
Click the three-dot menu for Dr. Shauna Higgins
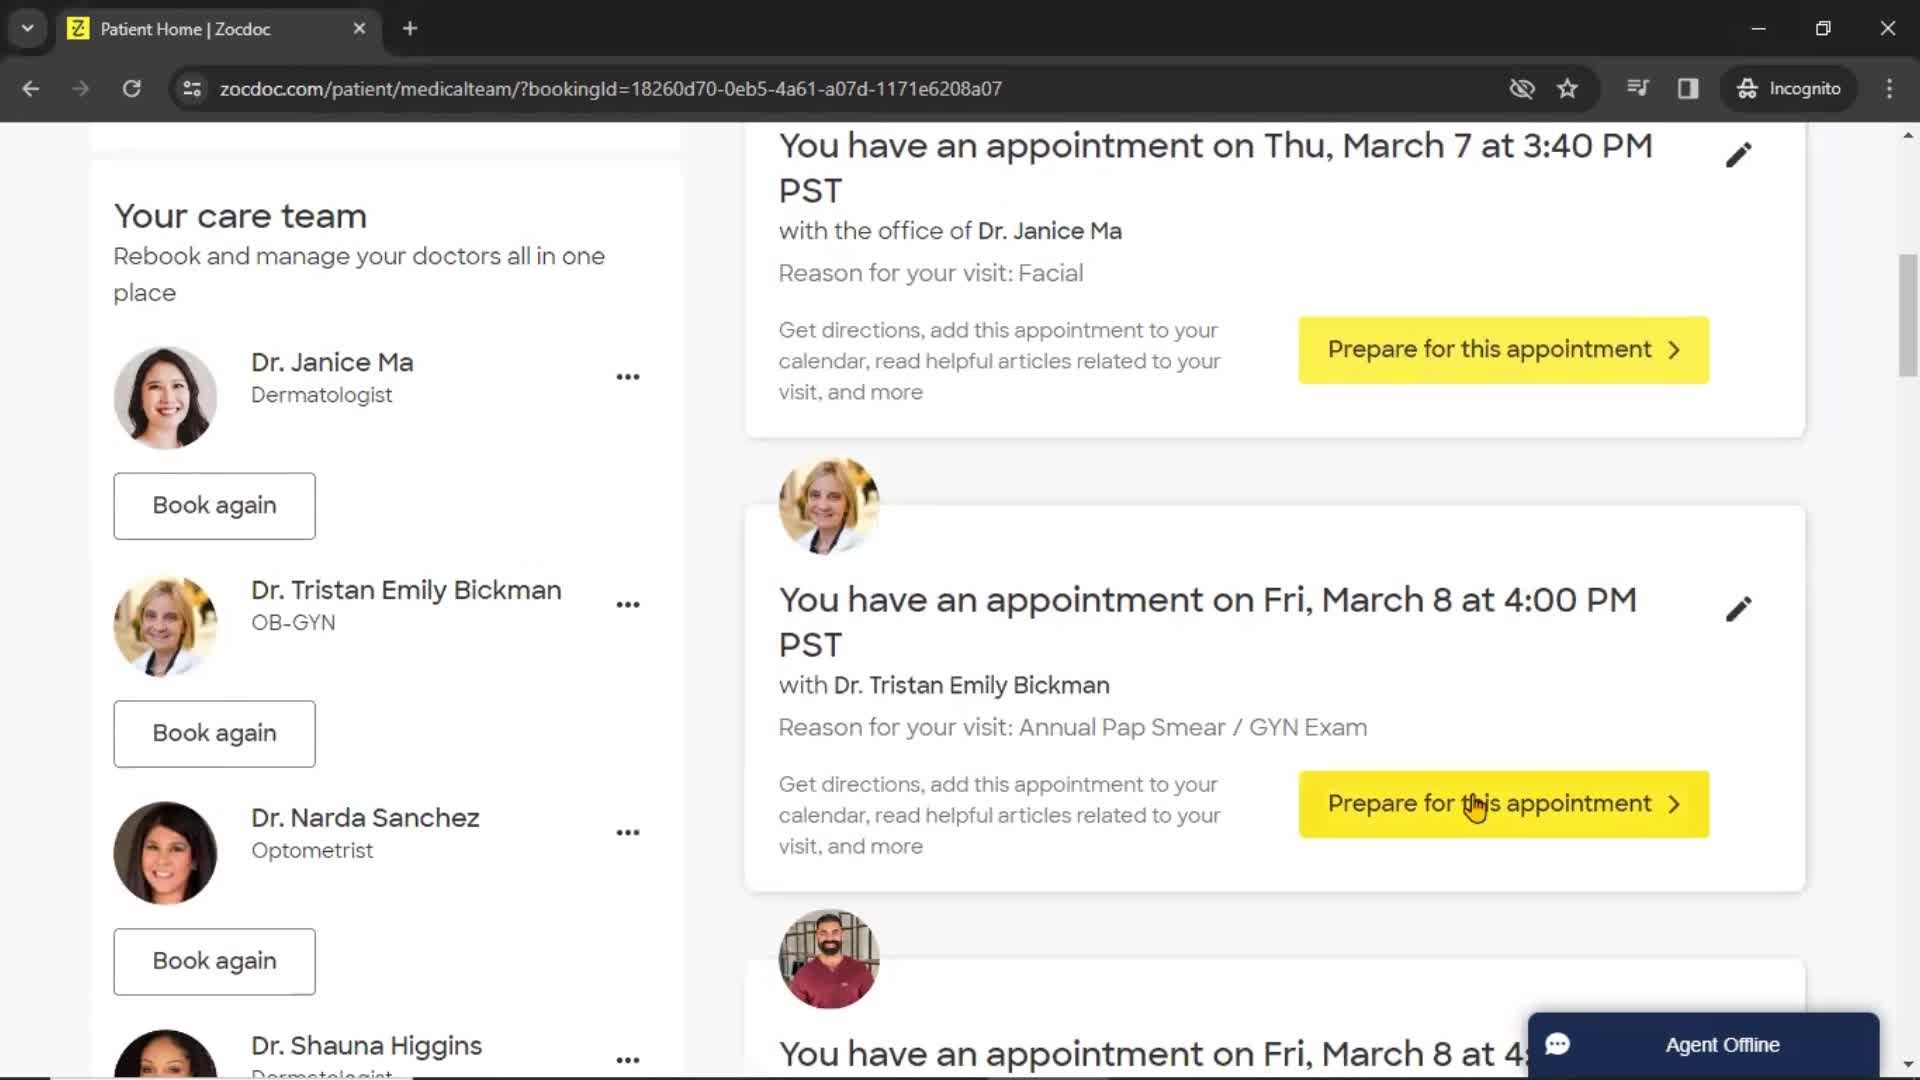[x=628, y=1058]
